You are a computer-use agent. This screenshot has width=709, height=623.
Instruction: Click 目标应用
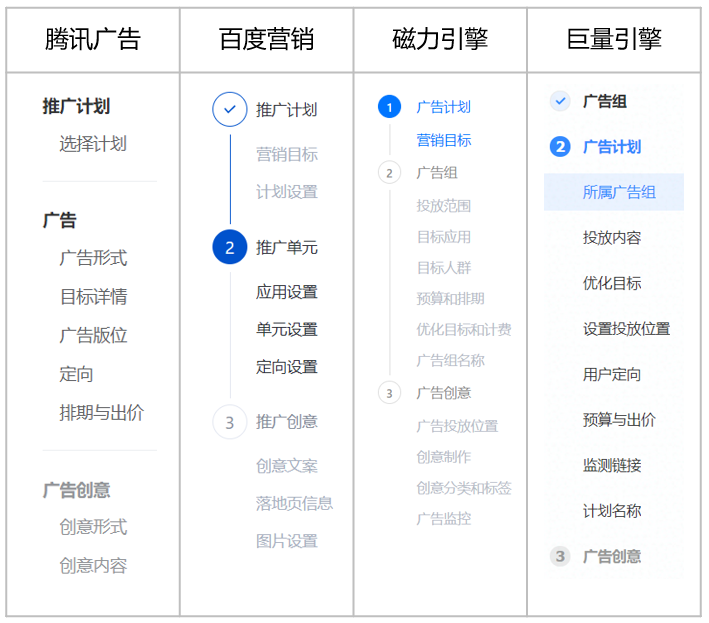point(444,237)
